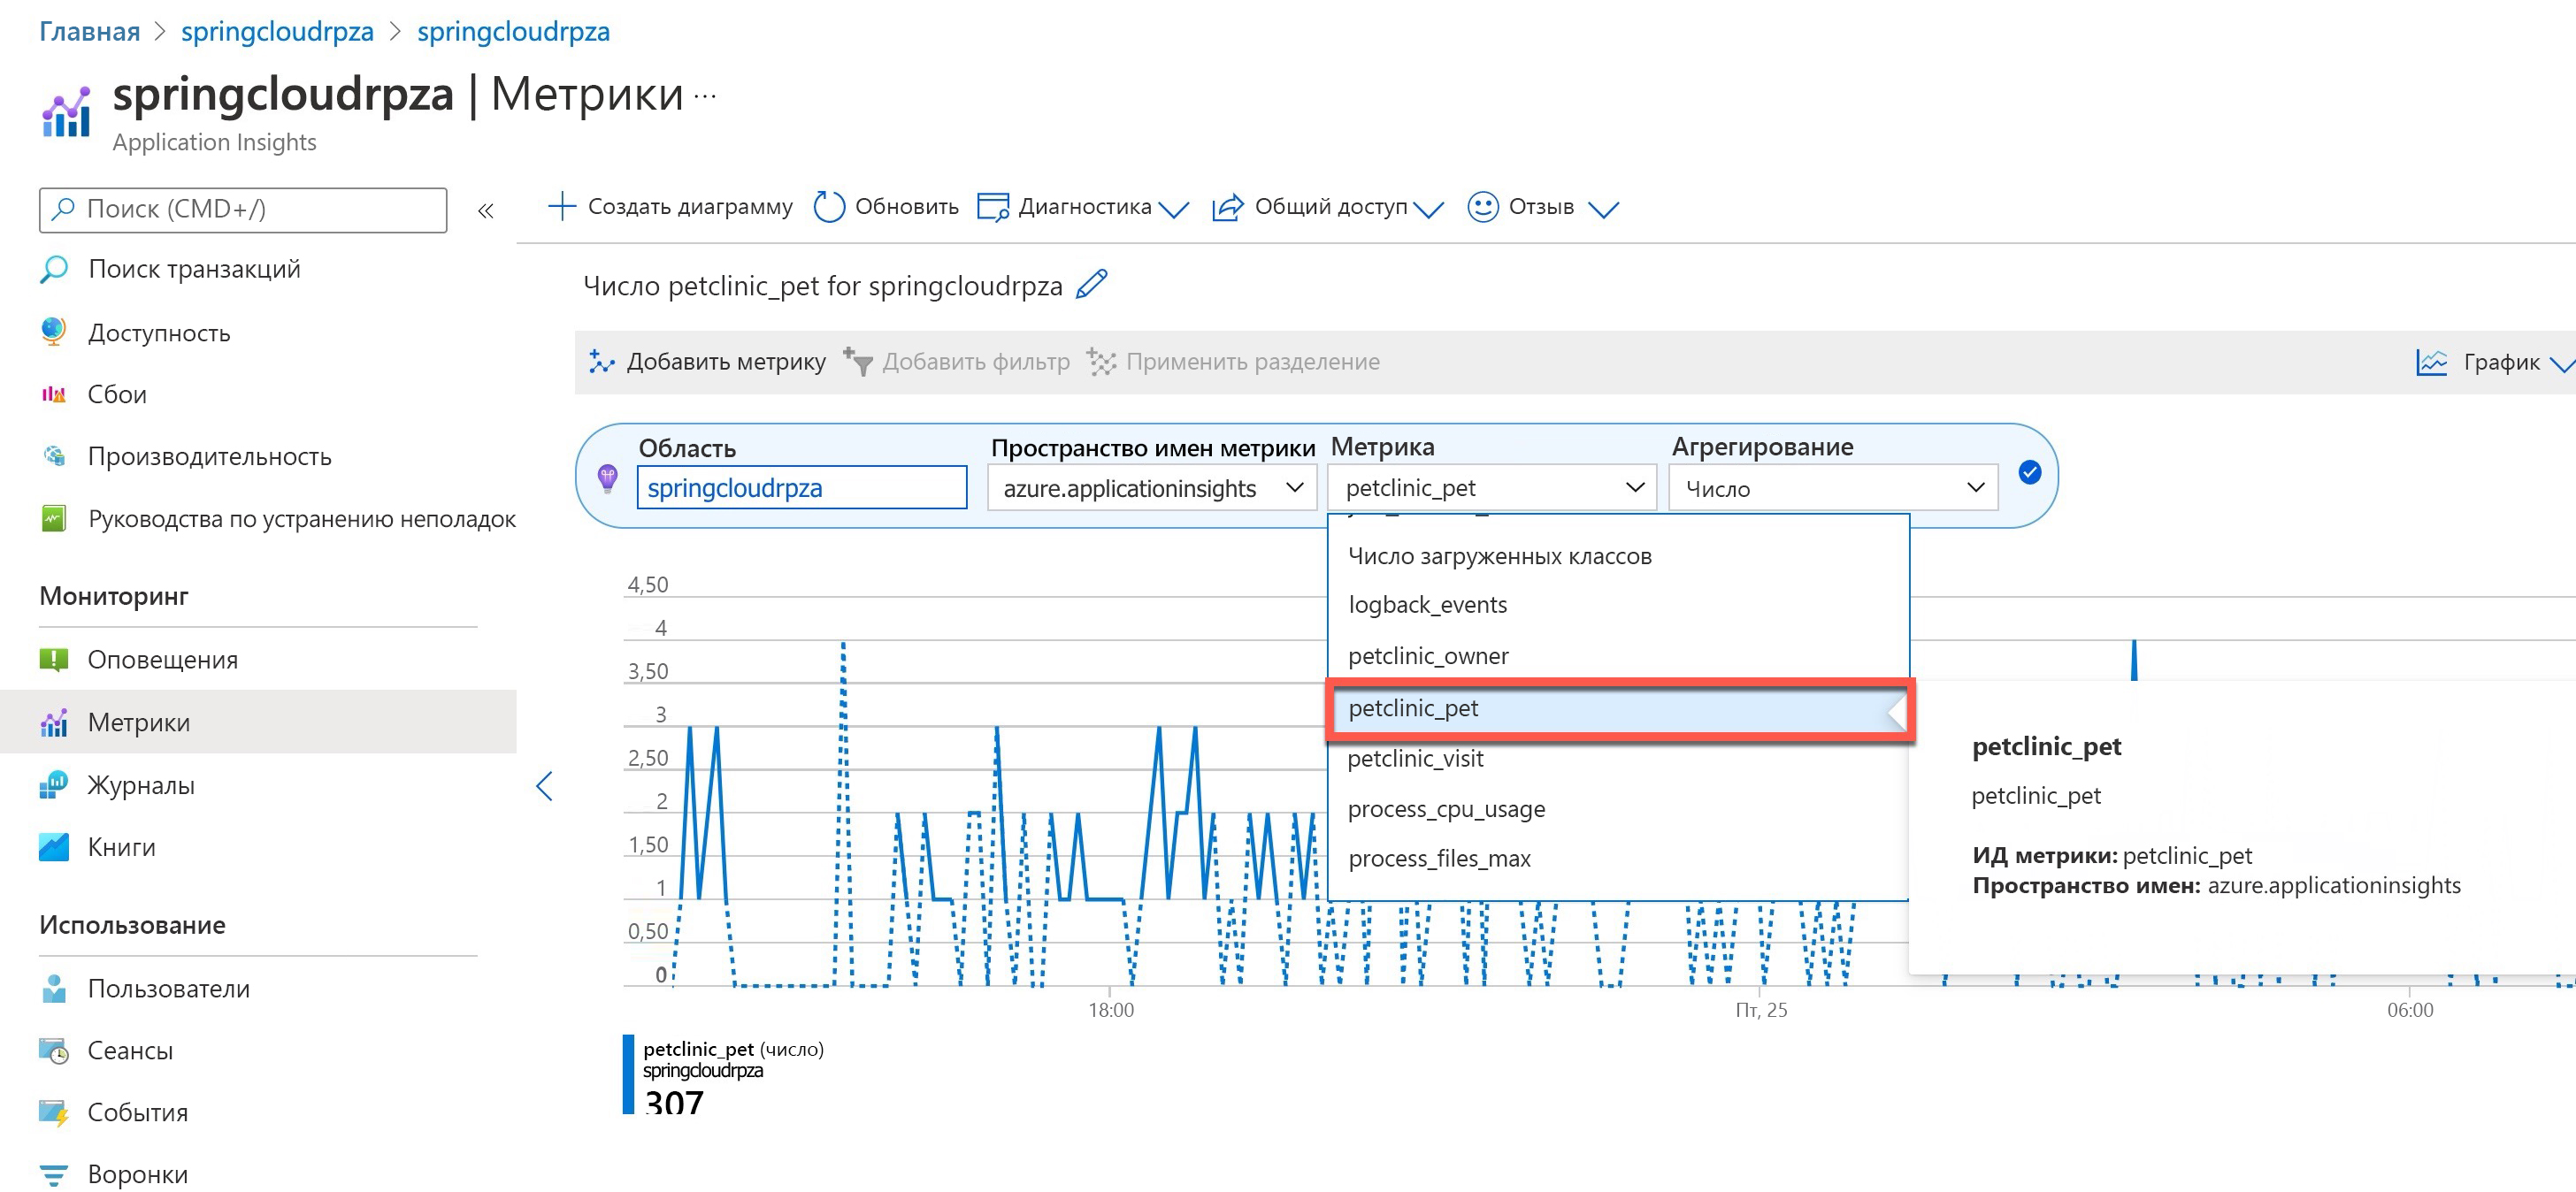Collapse the sidebar with double chevron
This screenshot has width=2576, height=1192.
click(486, 210)
